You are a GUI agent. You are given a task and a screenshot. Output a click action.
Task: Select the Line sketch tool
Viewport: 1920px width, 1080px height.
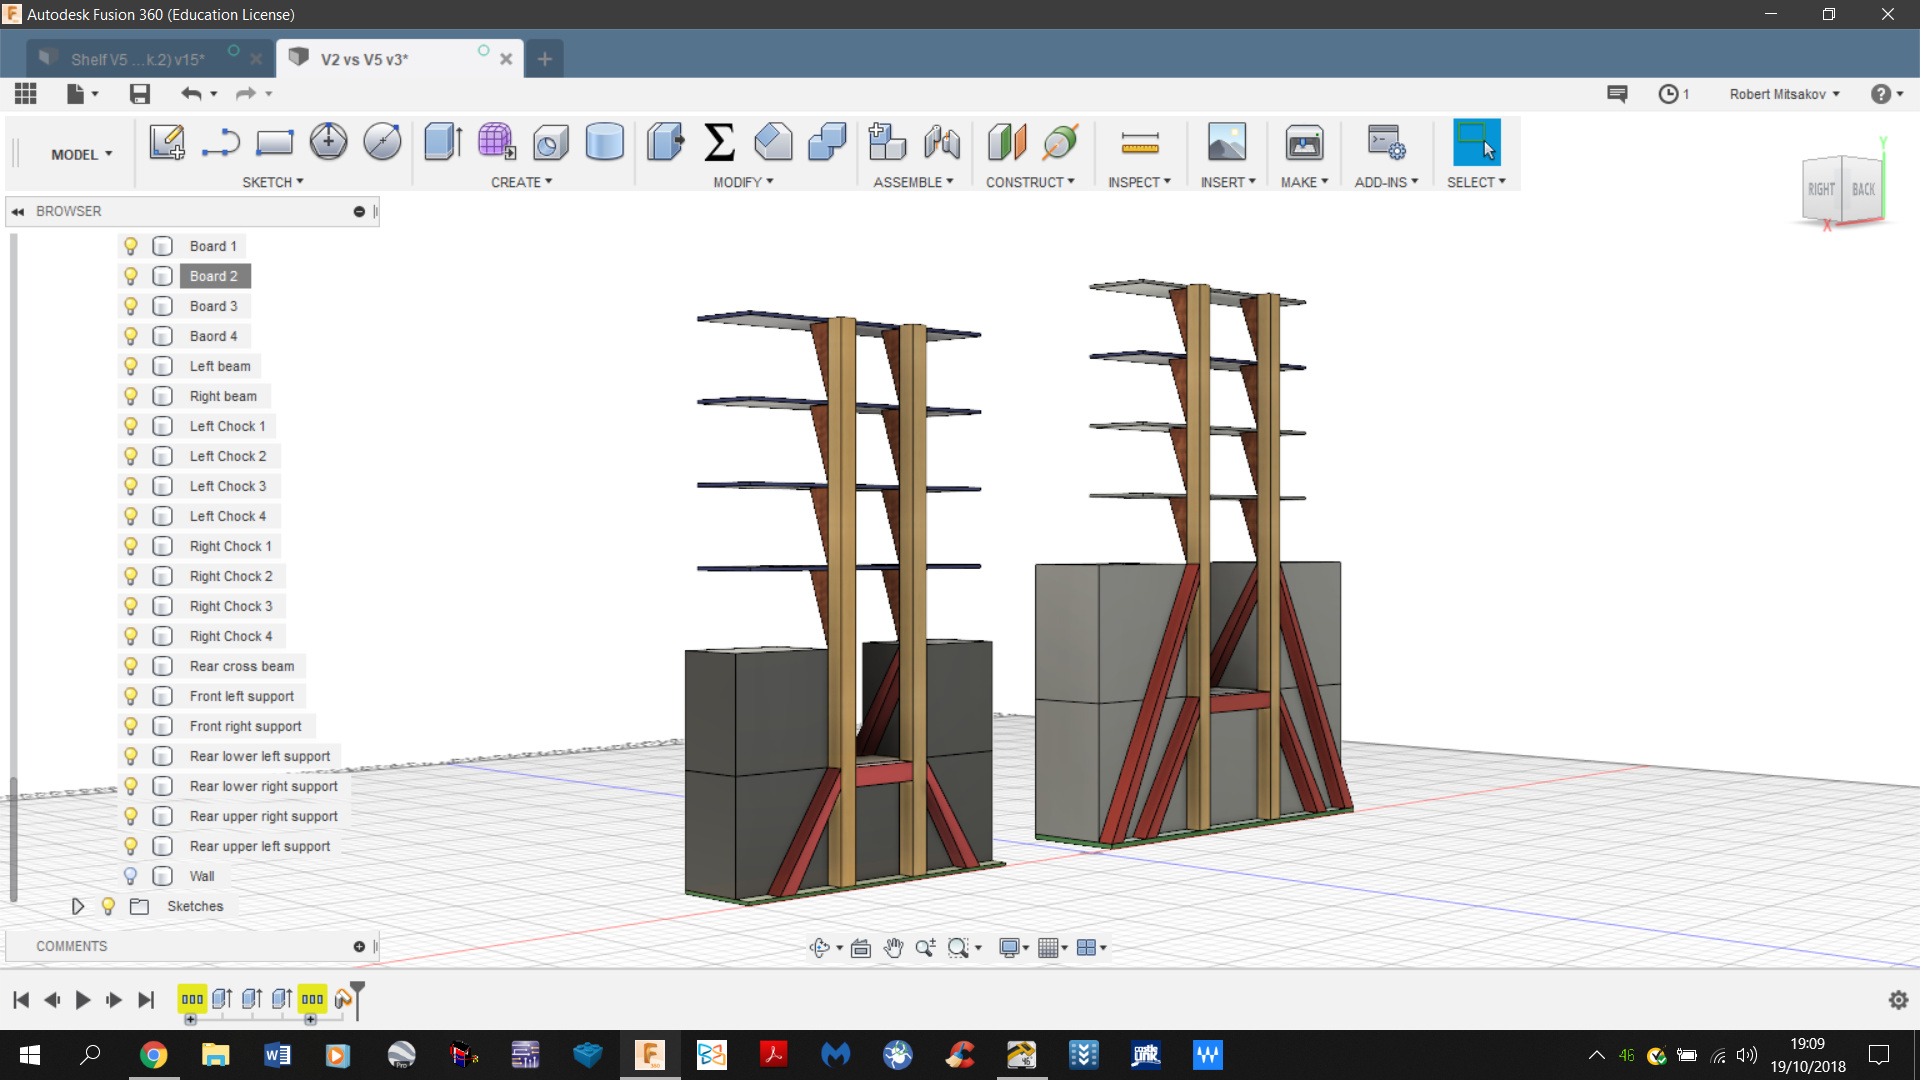[x=220, y=142]
